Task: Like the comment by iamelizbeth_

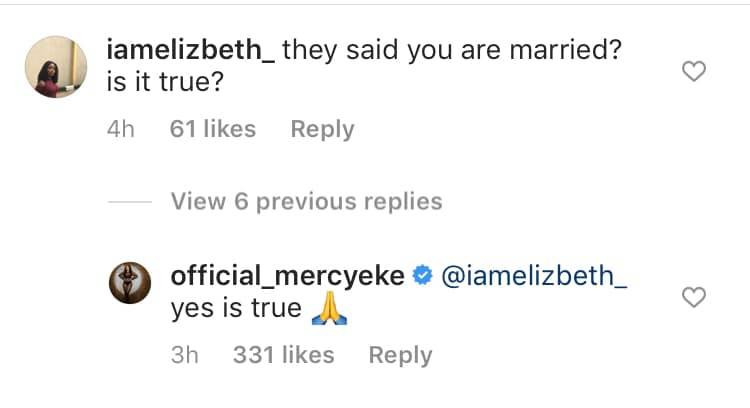Action: click(x=693, y=71)
